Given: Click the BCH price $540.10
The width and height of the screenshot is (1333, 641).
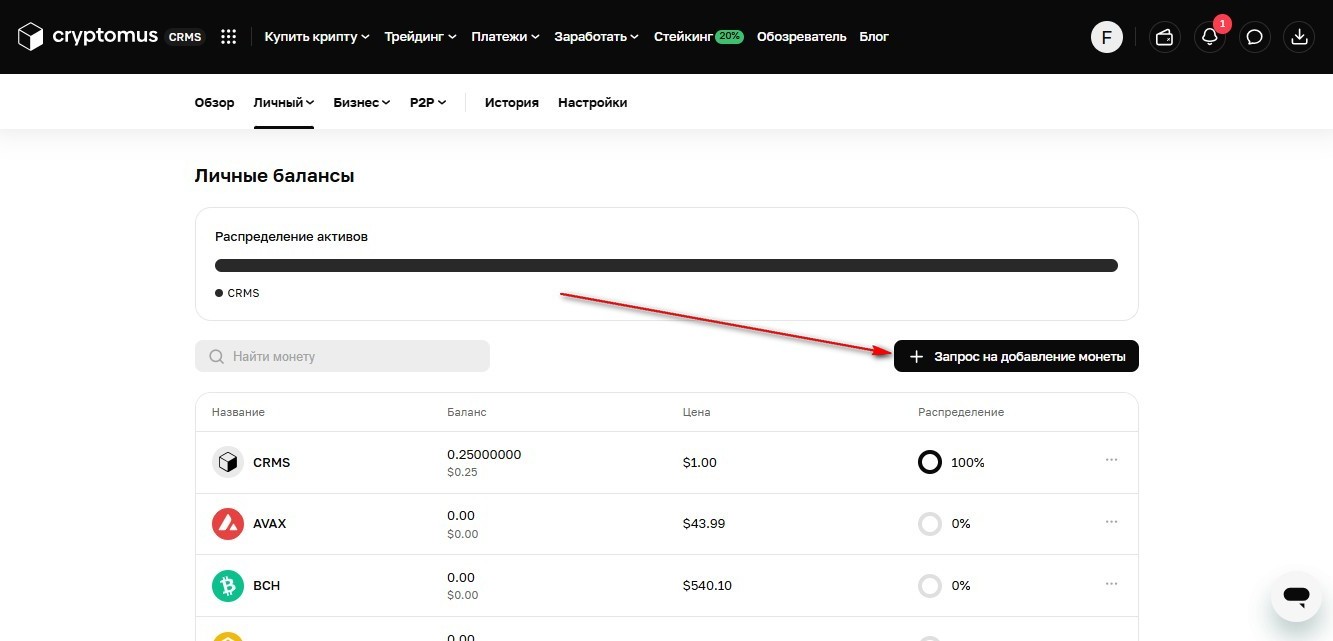Looking at the screenshot, I should tap(707, 586).
